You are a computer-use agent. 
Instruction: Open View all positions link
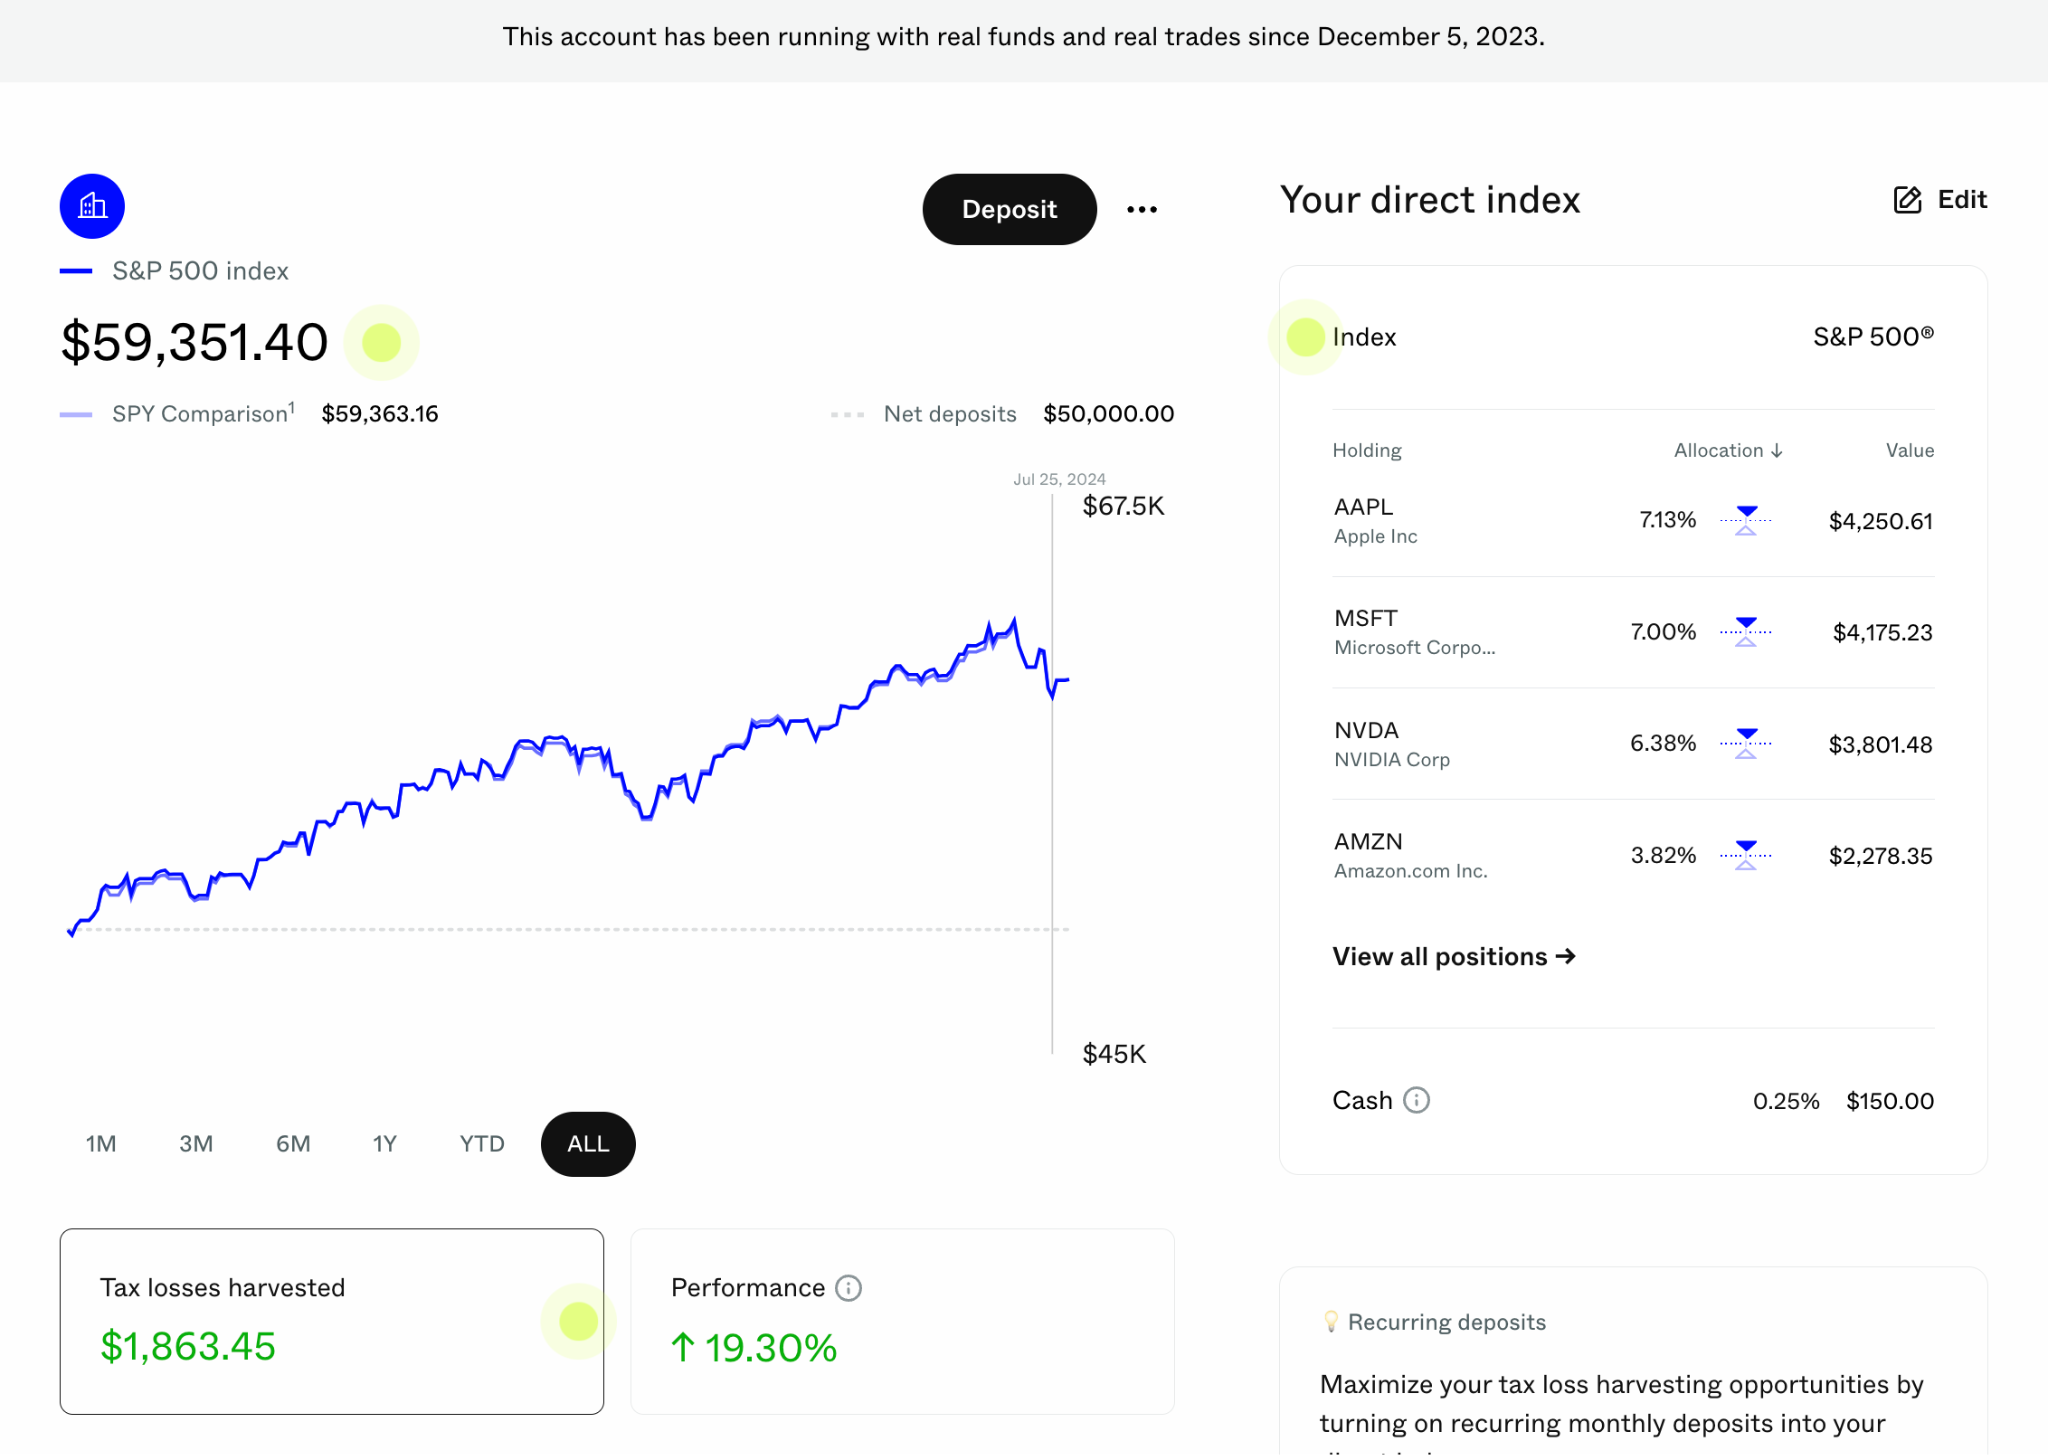pyautogui.click(x=1453, y=957)
